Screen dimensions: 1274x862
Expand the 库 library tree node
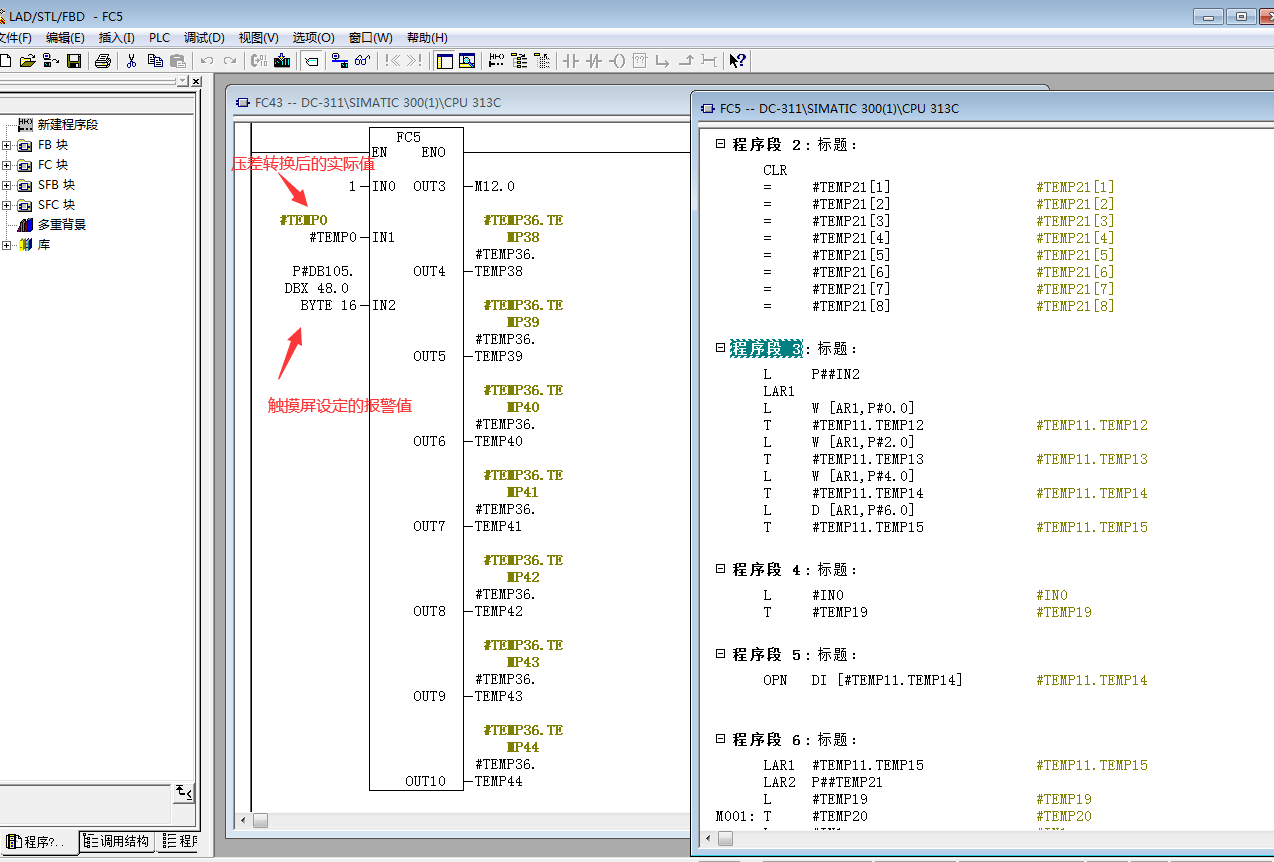[7, 245]
